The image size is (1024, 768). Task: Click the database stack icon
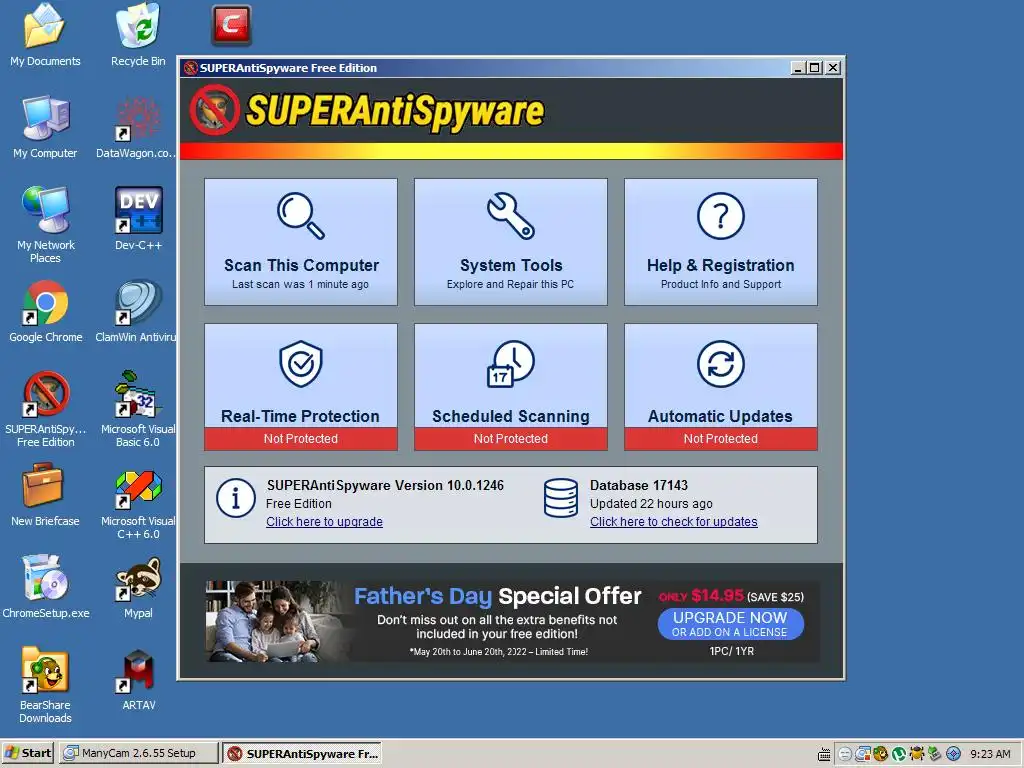(560, 498)
